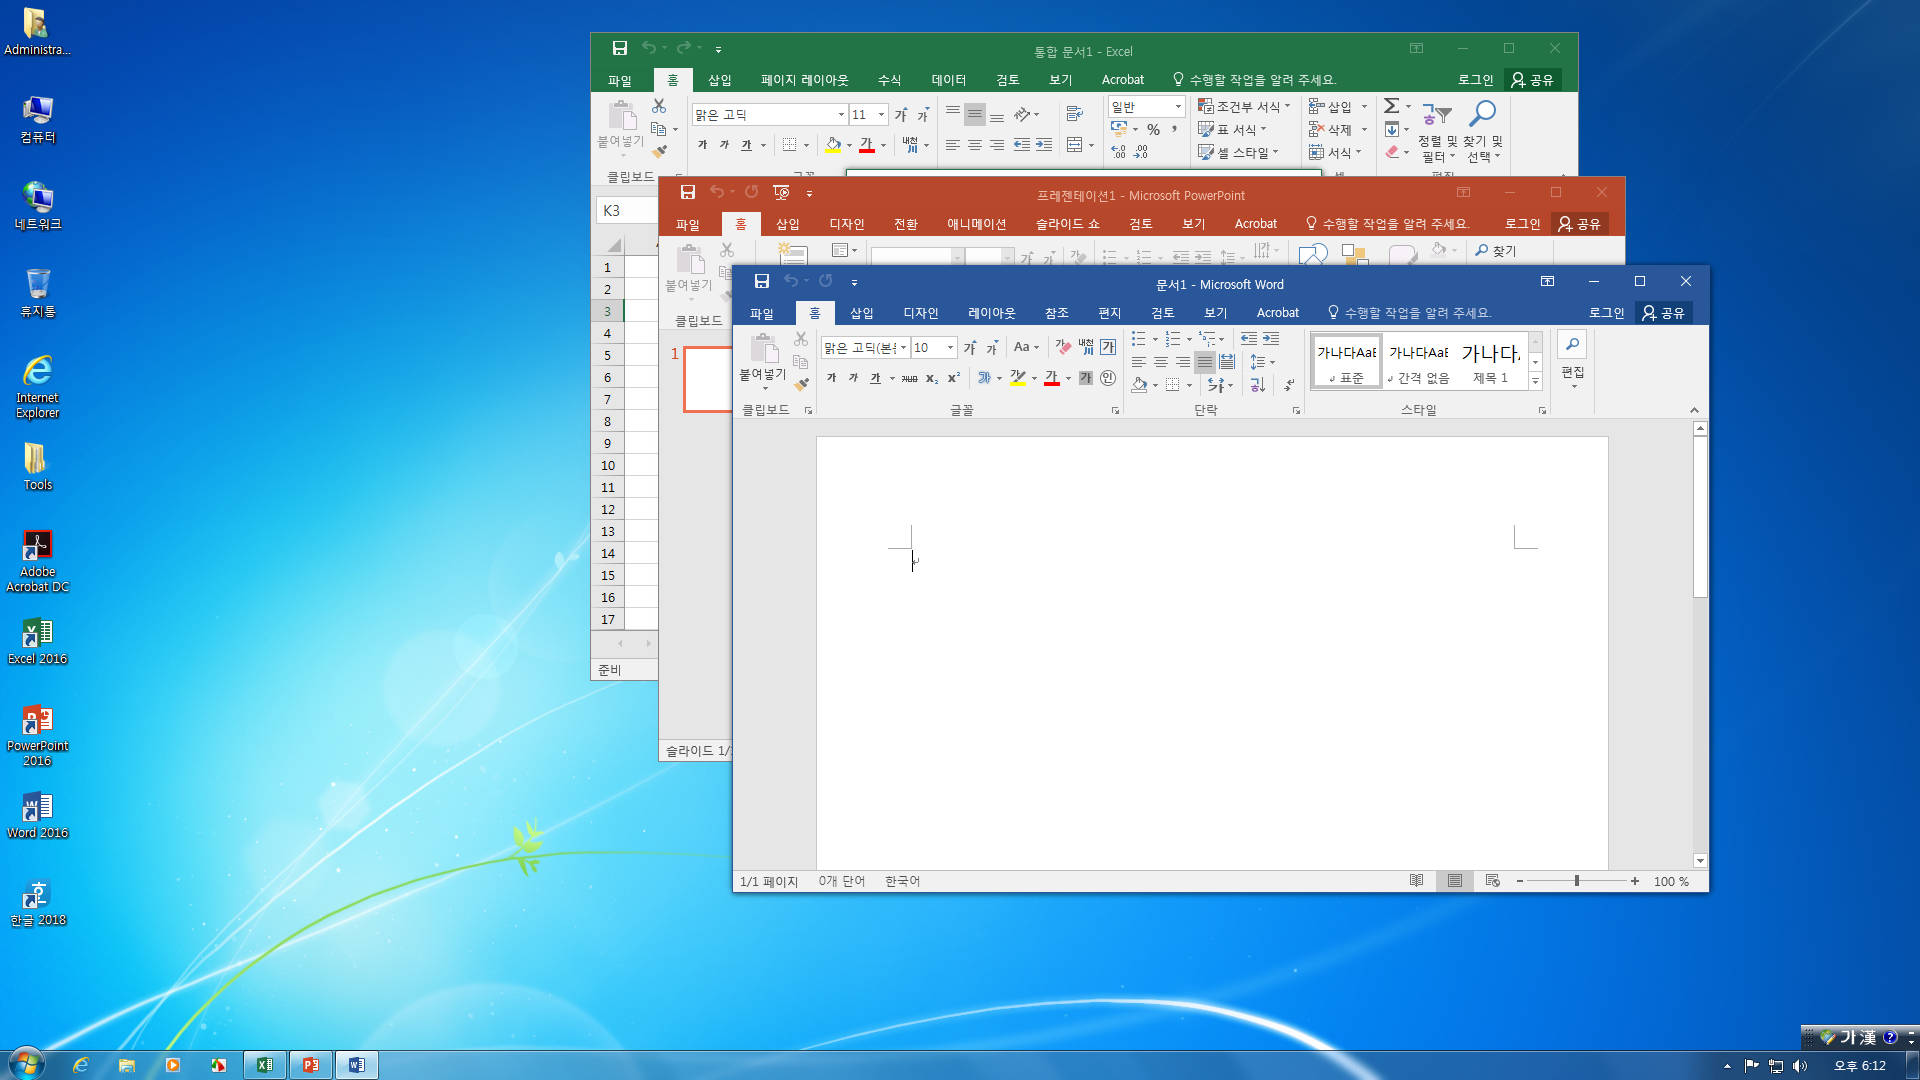Toggle Align Left in Word paragraph group

pyautogui.click(x=1139, y=362)
